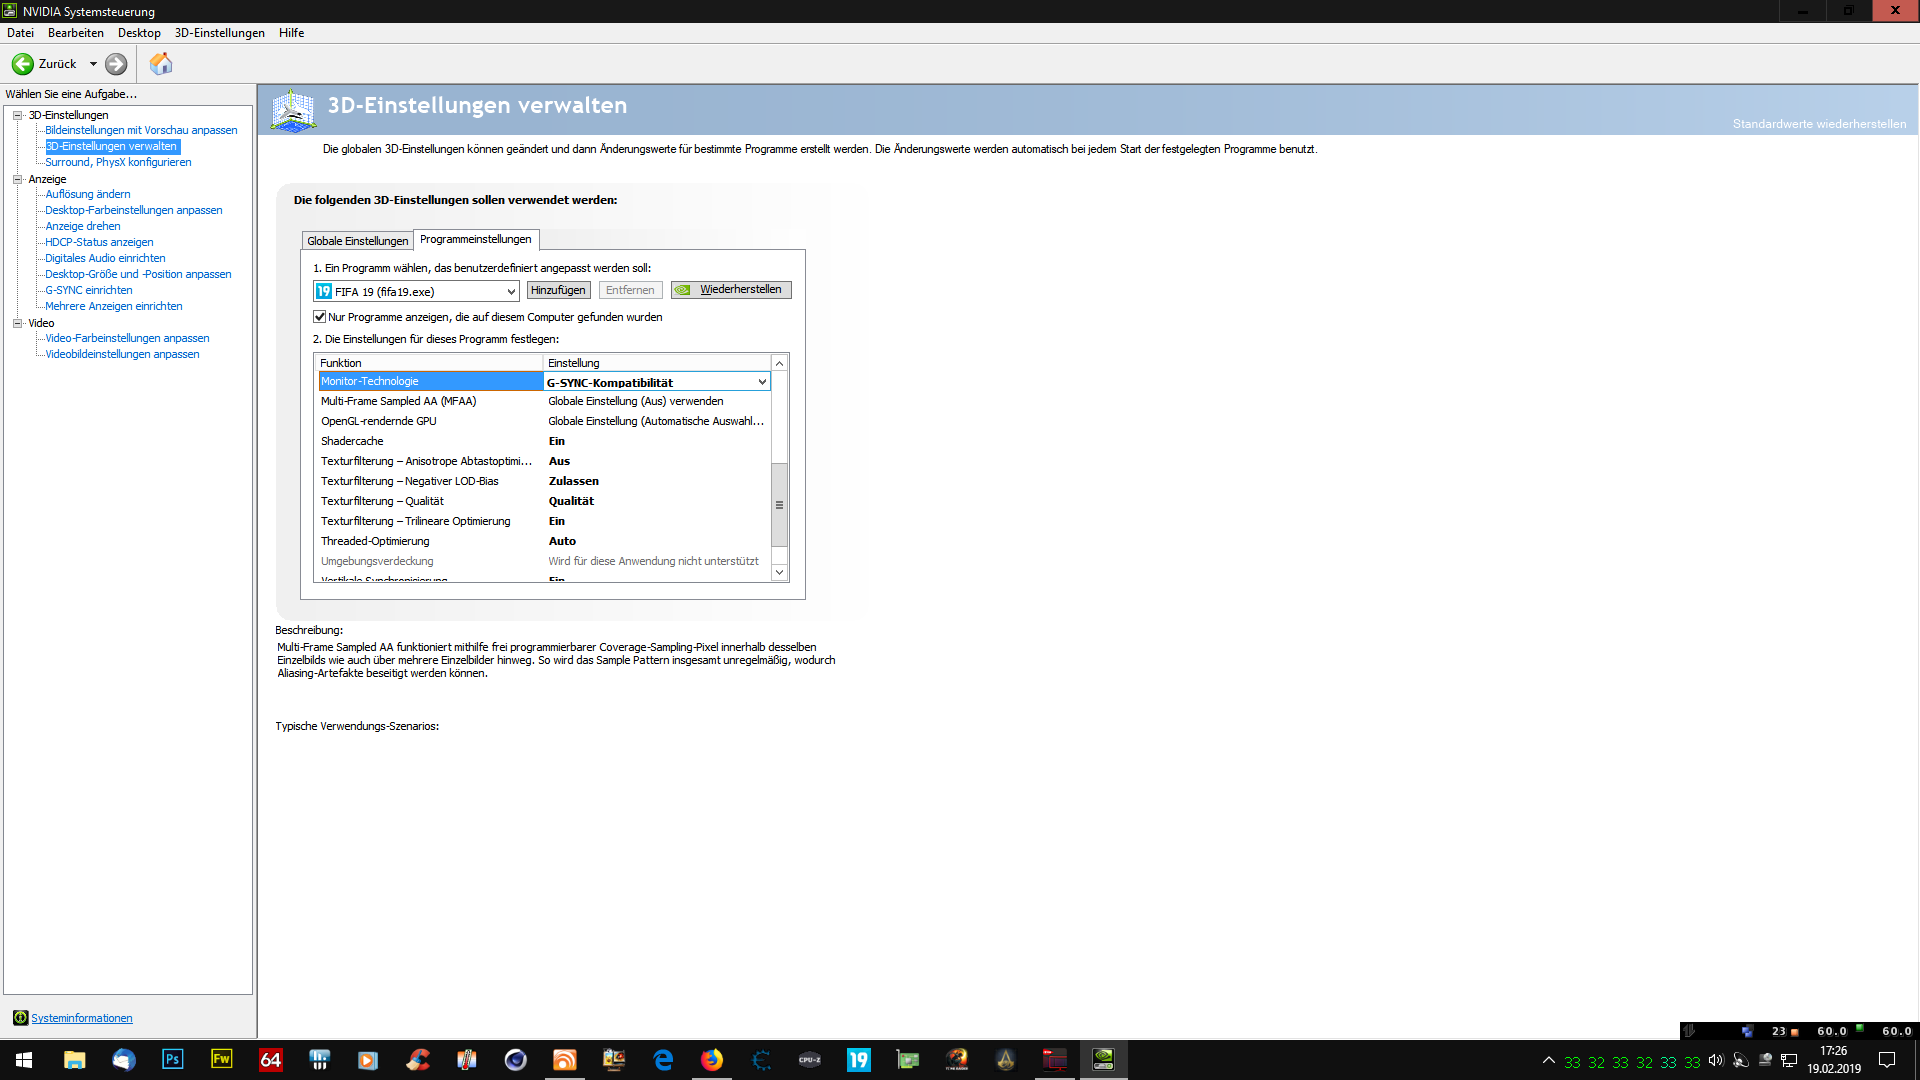Select the Shadercache setting row
Viewport: 1920px width, 1080px height.
point(544,441)
